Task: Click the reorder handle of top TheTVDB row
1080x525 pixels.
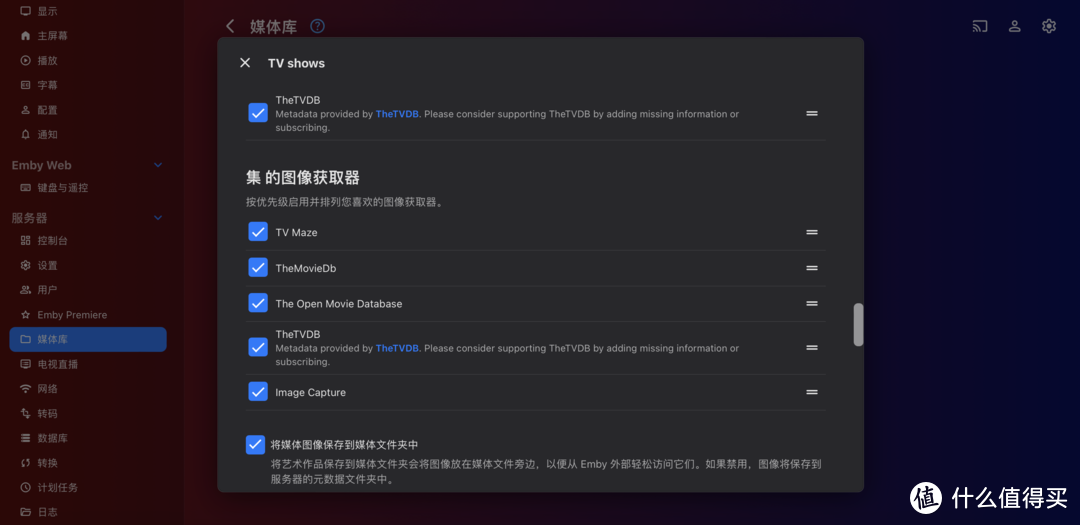Action: click(x=812, y=114)
